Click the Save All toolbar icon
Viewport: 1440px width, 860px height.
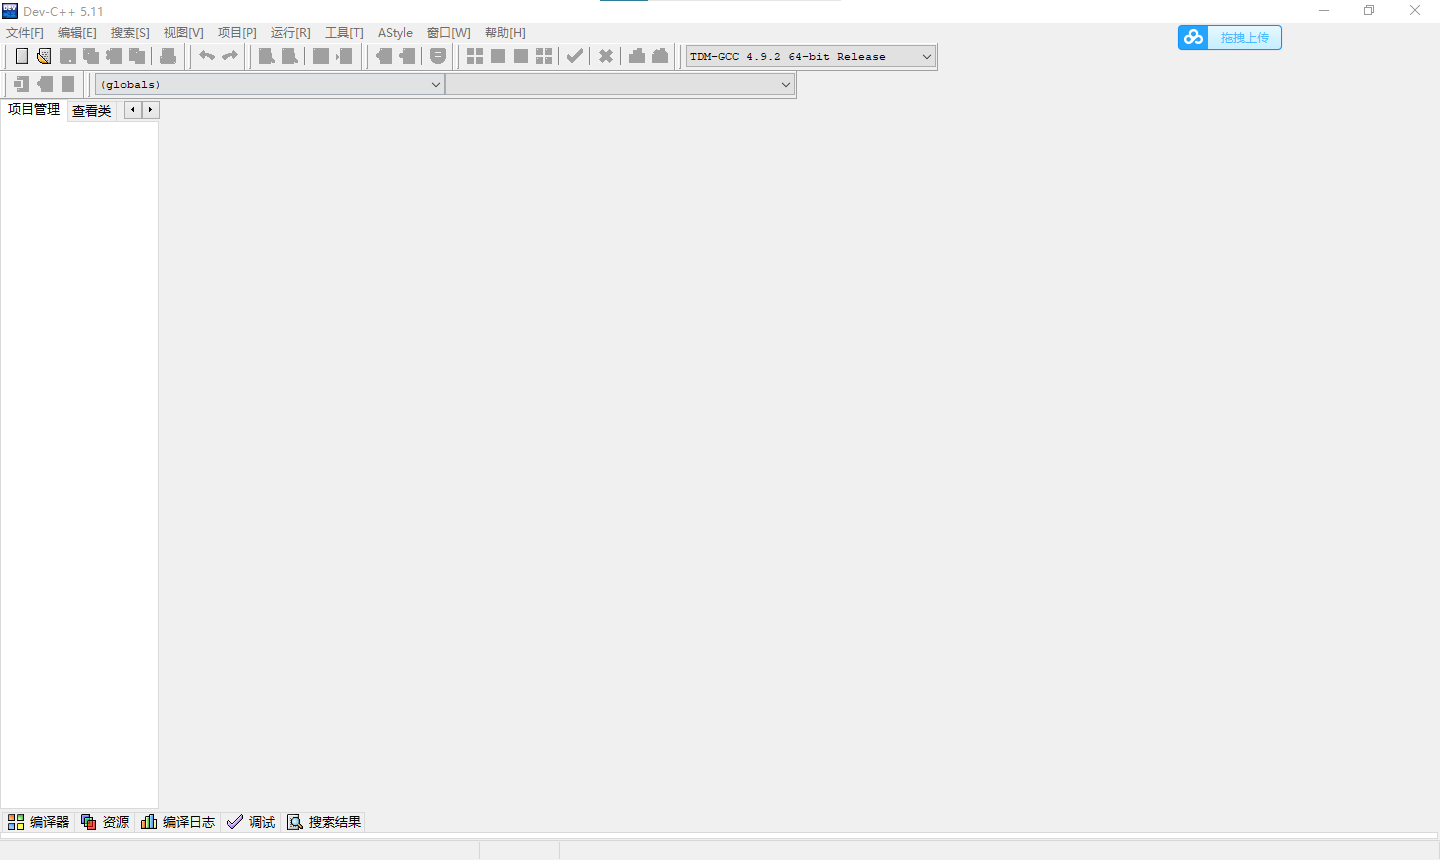tap(91, 56)
